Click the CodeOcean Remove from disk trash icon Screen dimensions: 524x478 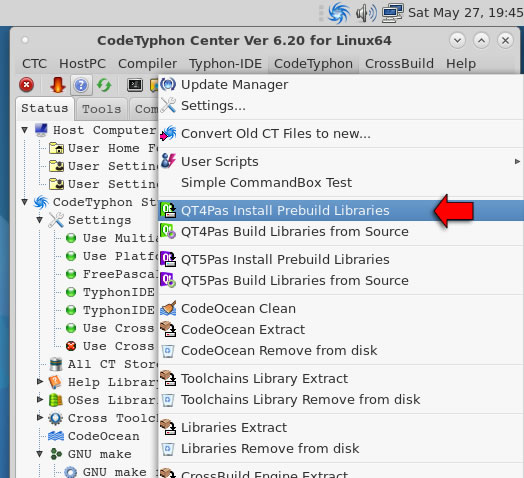tap(168, 351)
